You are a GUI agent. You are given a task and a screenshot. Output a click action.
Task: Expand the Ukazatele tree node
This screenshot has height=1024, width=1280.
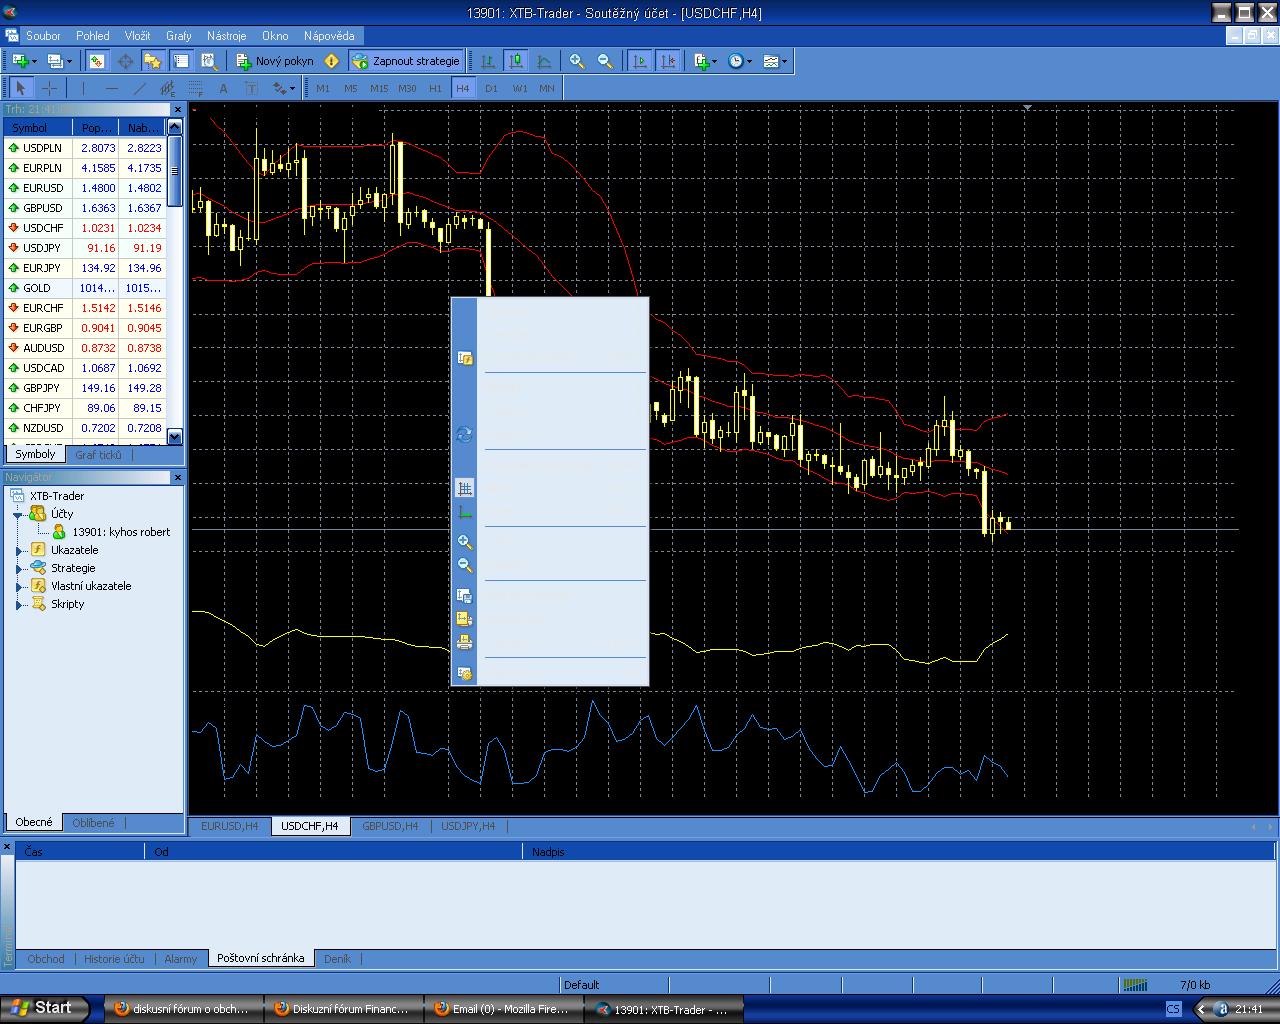(18, 550)
